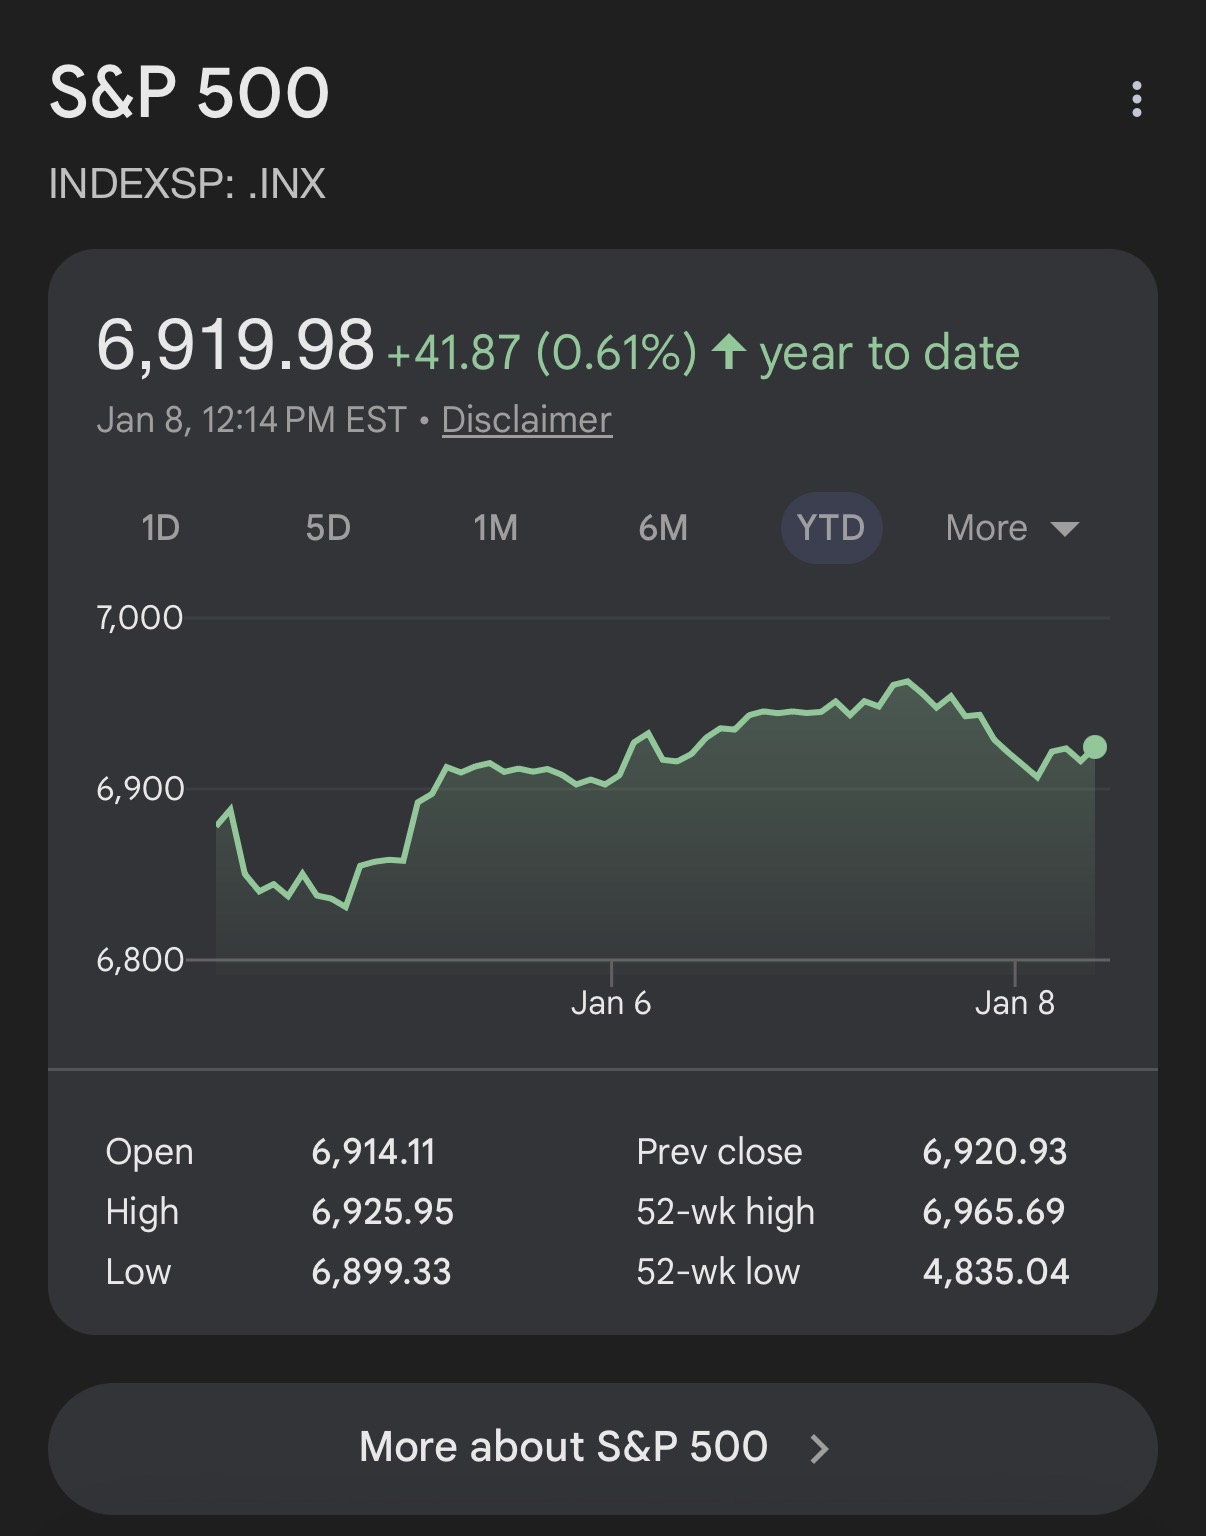
Task: Switch to the 1D time range
Action: tap(160, 528)
